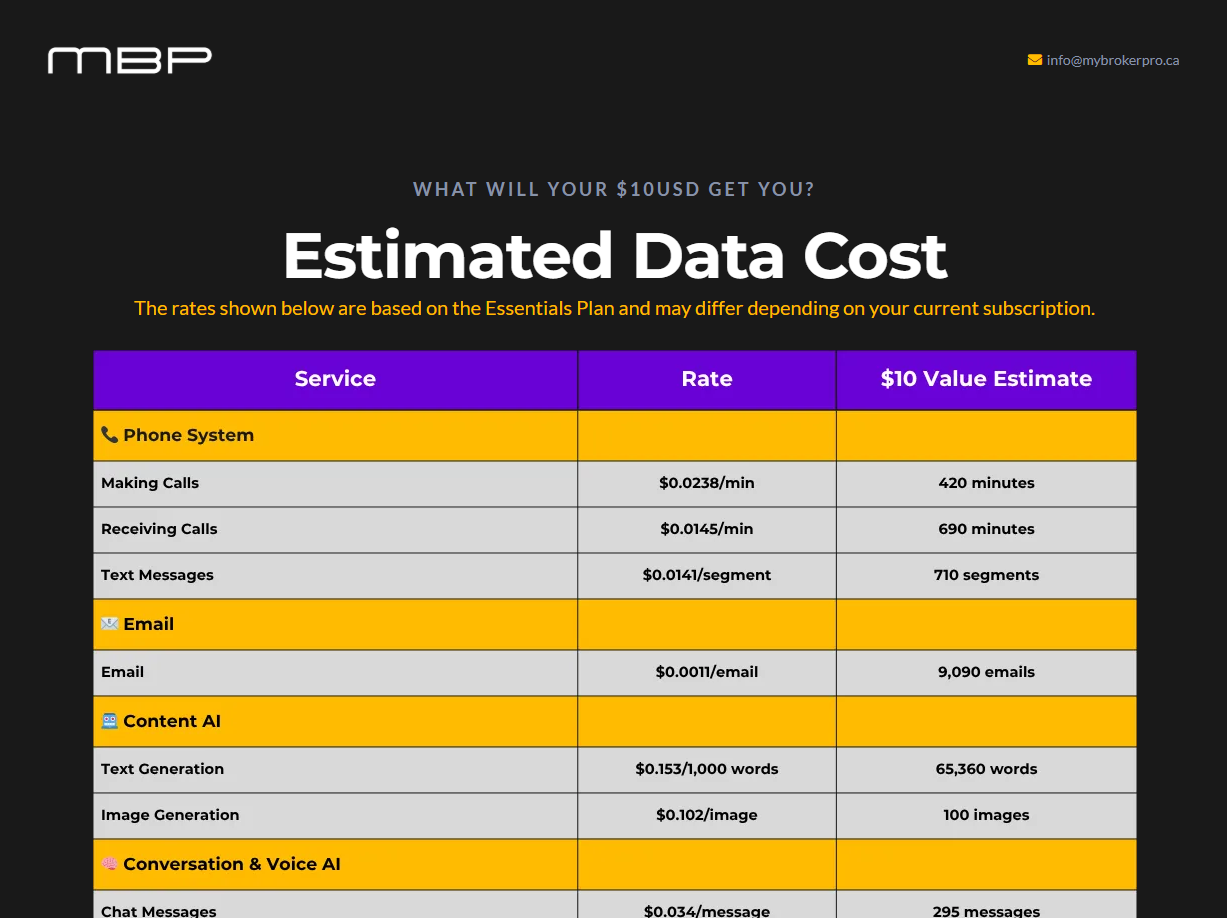
Task: Click the Content AI section heading
Action: click(172, 721)
